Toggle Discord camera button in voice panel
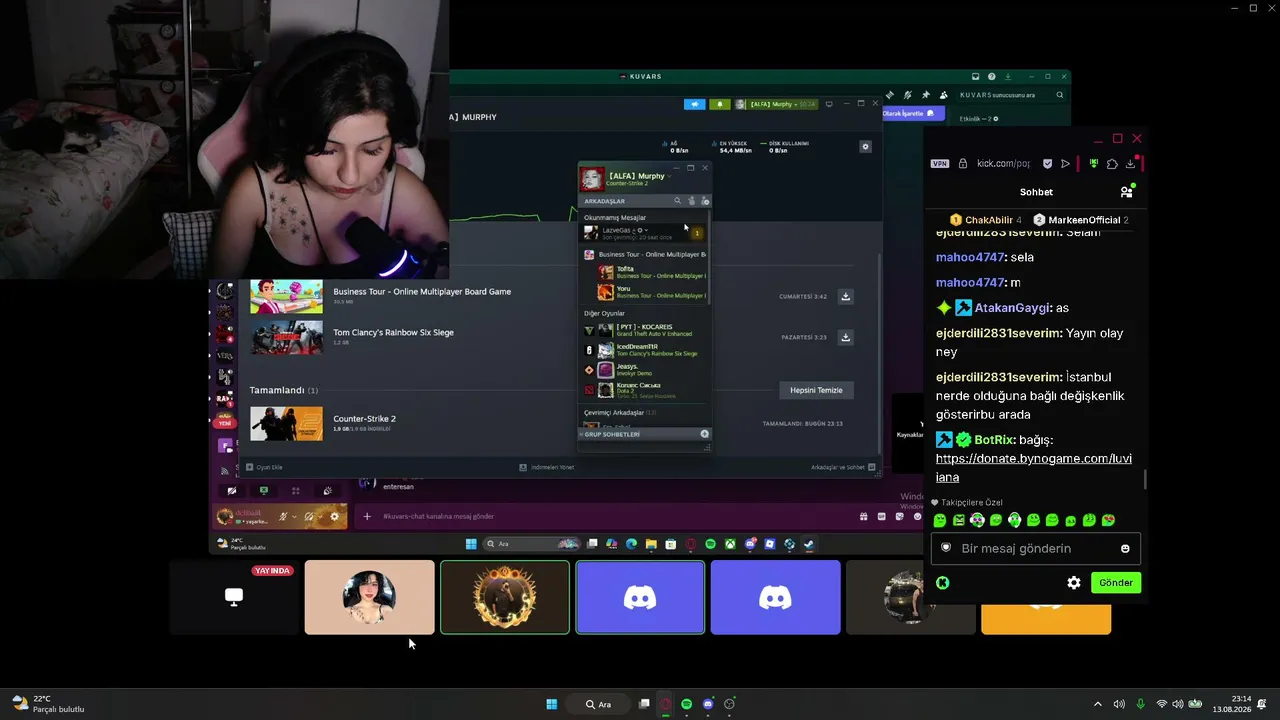 tap(232, 491)
